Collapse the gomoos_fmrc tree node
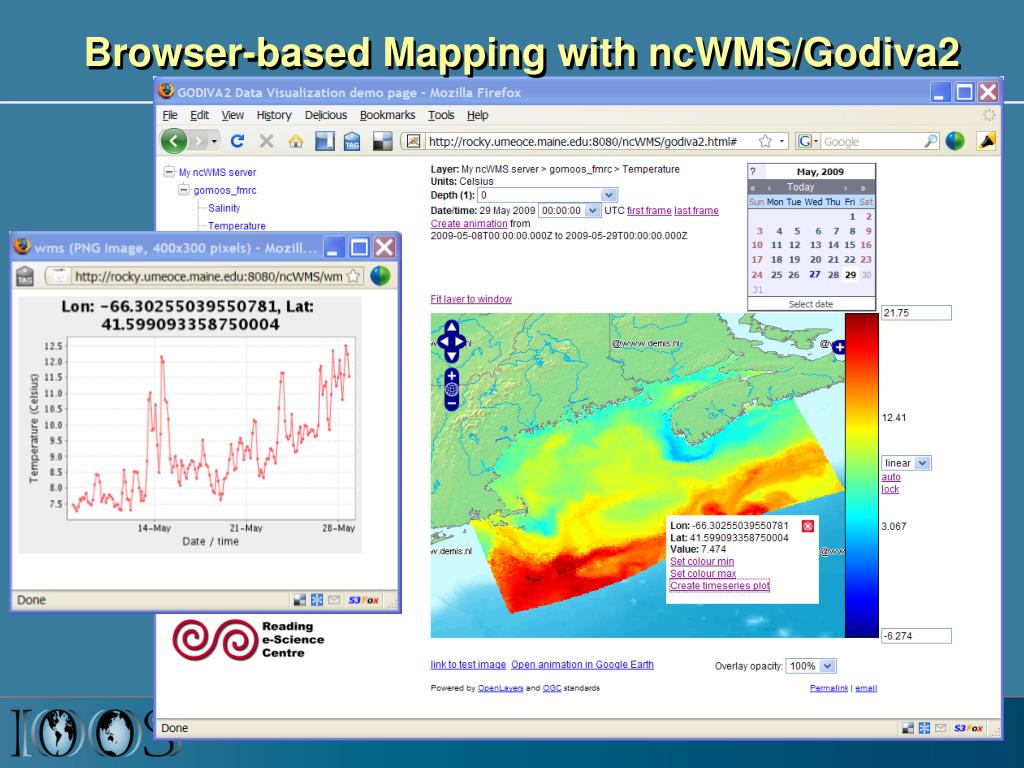The height and width of the screenshot is (768, 1024). click(185, 190)
